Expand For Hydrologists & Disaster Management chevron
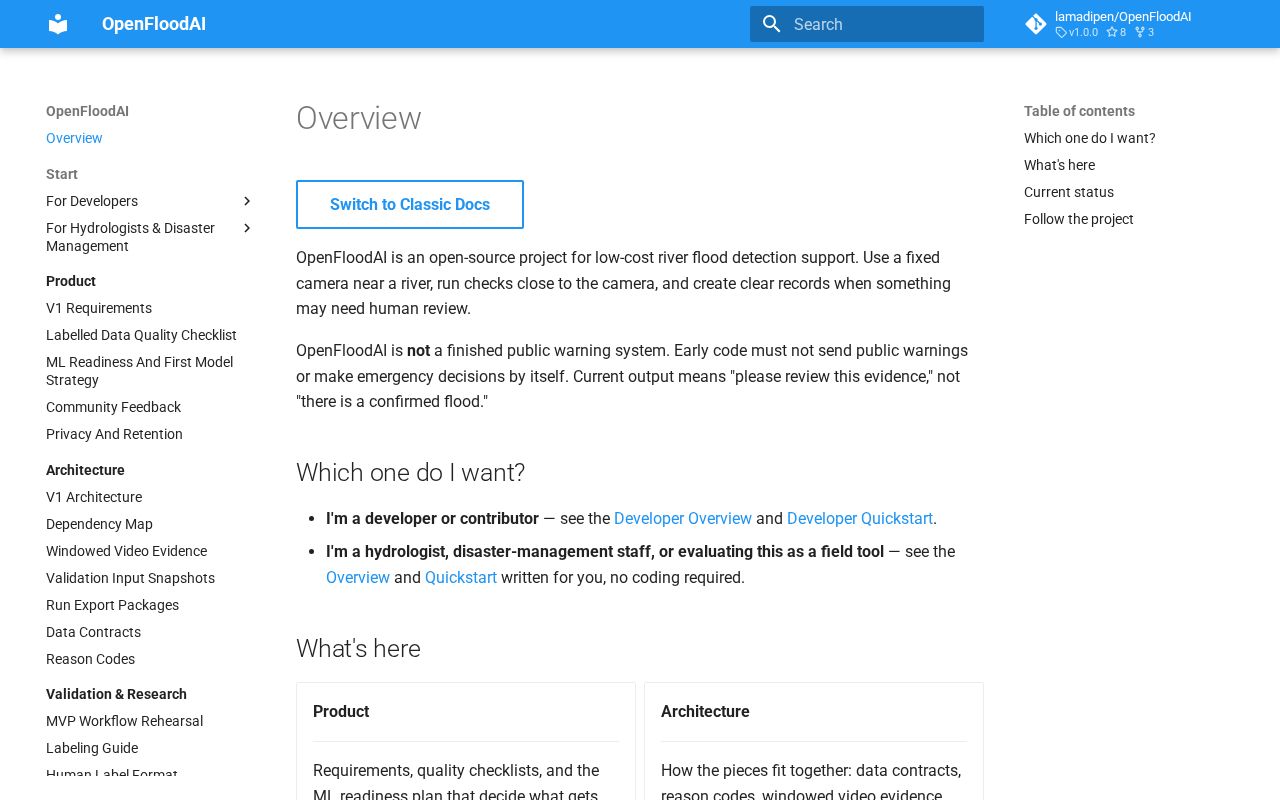This screenshot has height=800, width=1280. click(x=248, y=228)
